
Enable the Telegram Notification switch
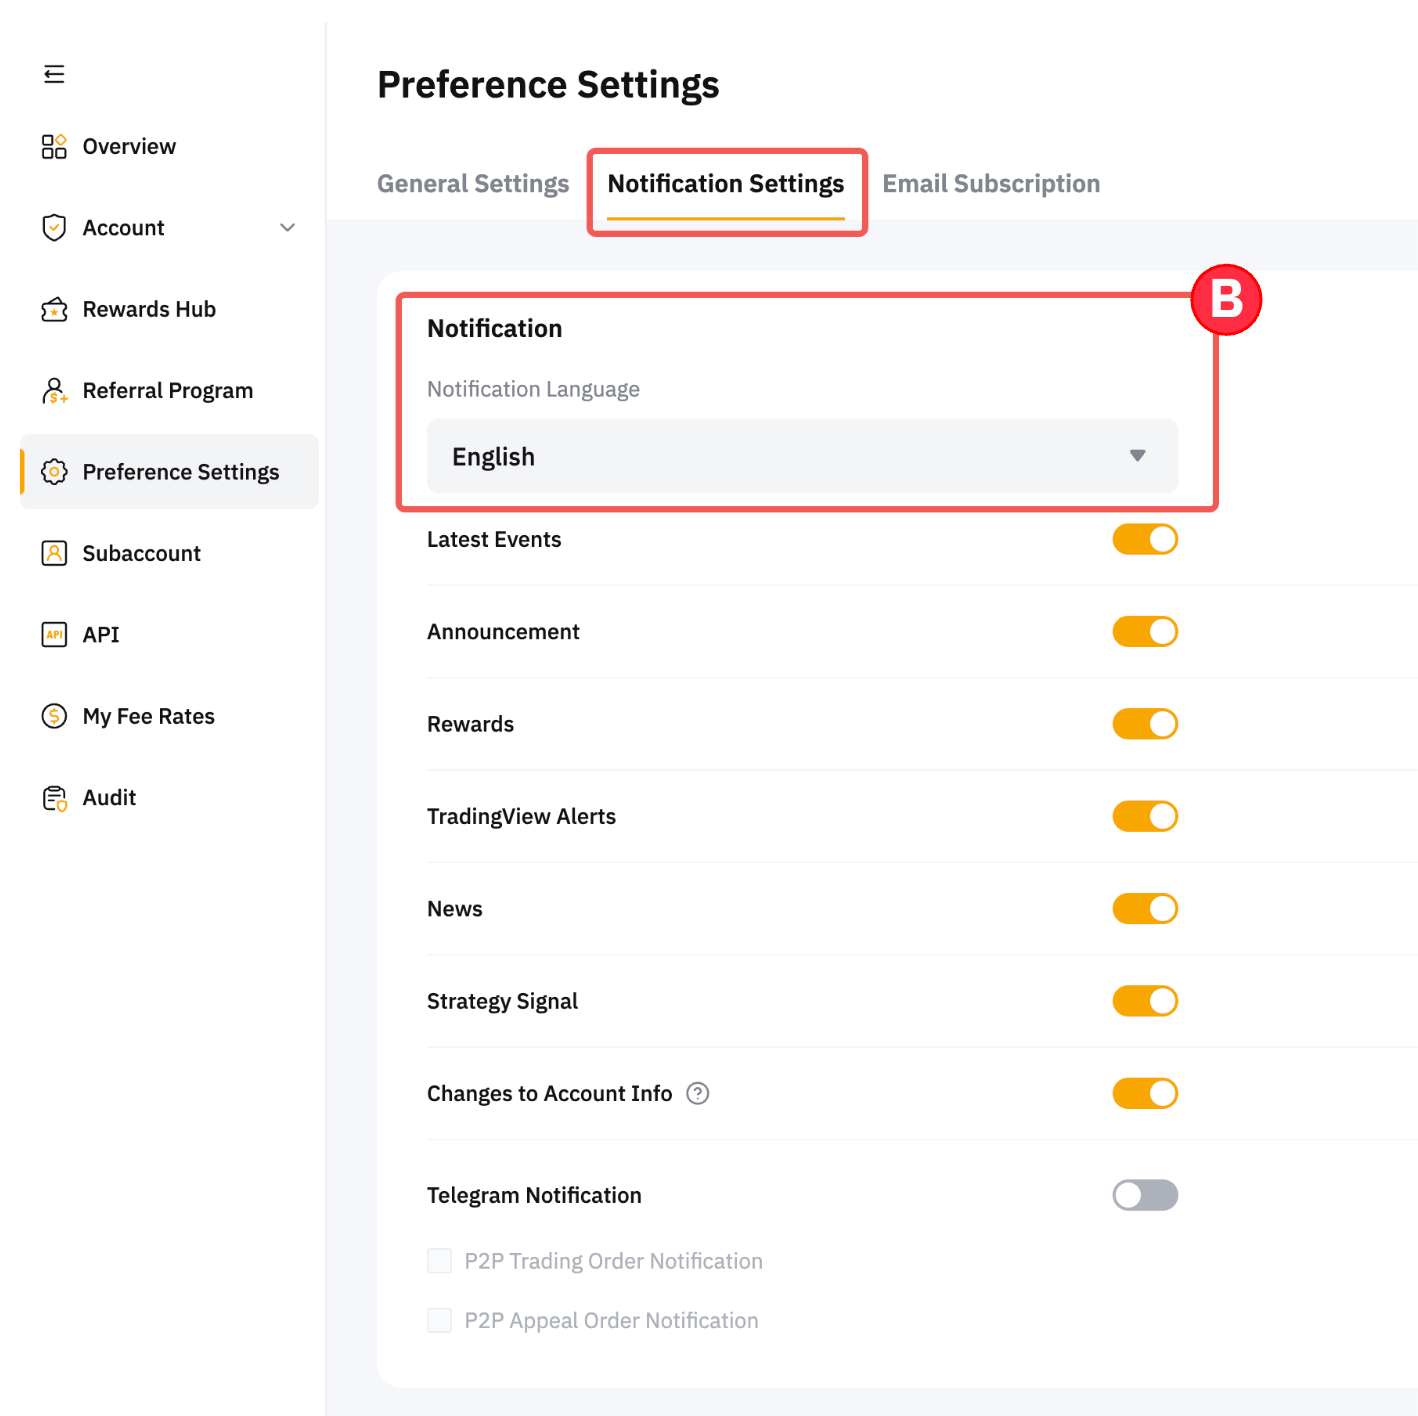[x=1145, y=1195]
